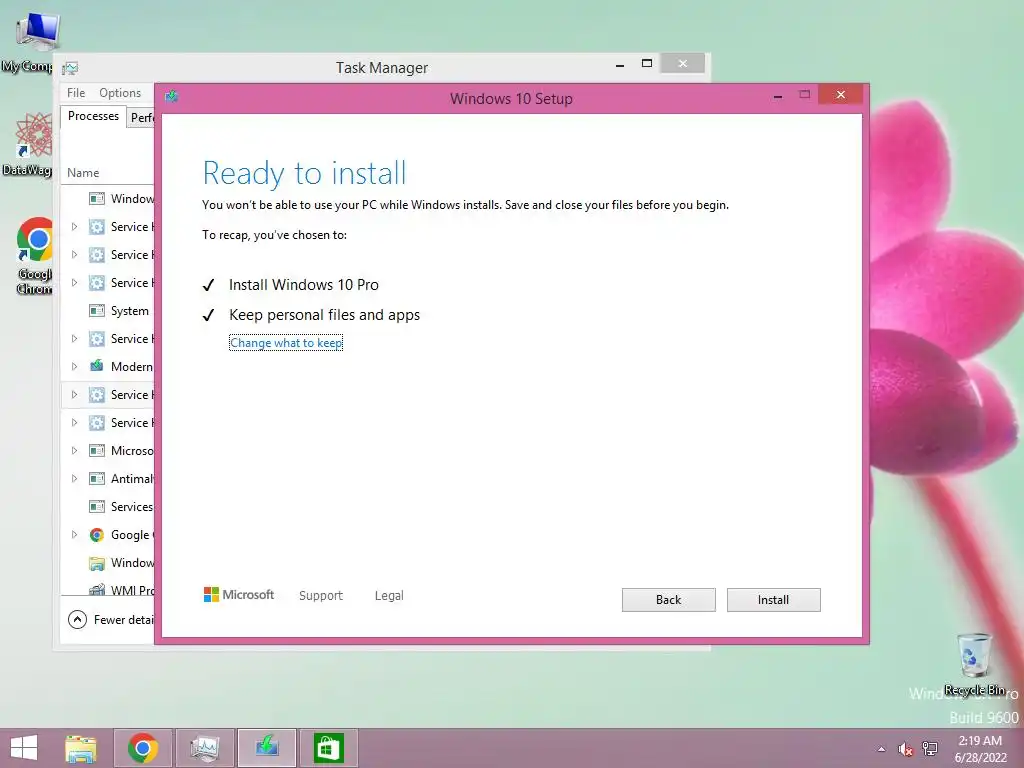Image resolution: width=1024 pixels, height=768 pixels.
Task: Open the Support link in Setup
Action: (x=321, y=596)
